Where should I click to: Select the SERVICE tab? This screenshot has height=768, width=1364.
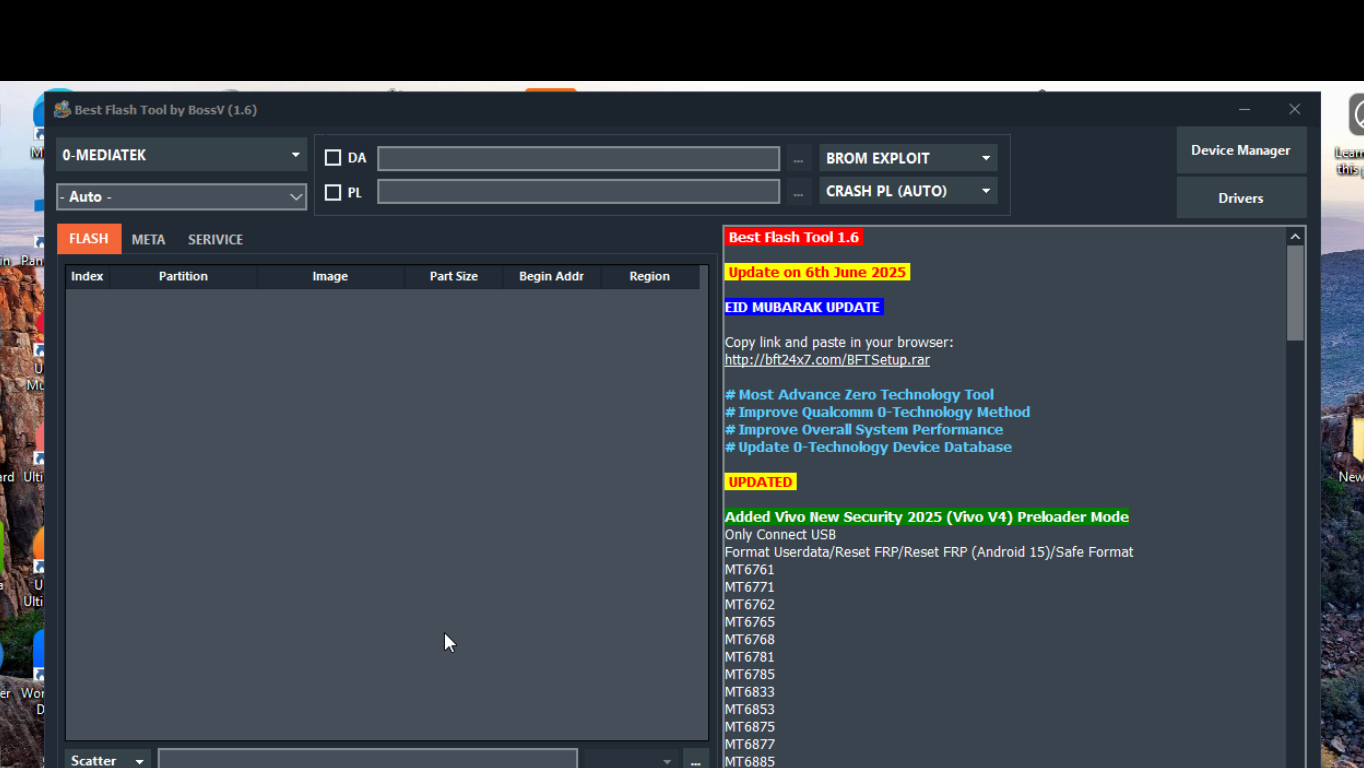[x=215, y=240]
